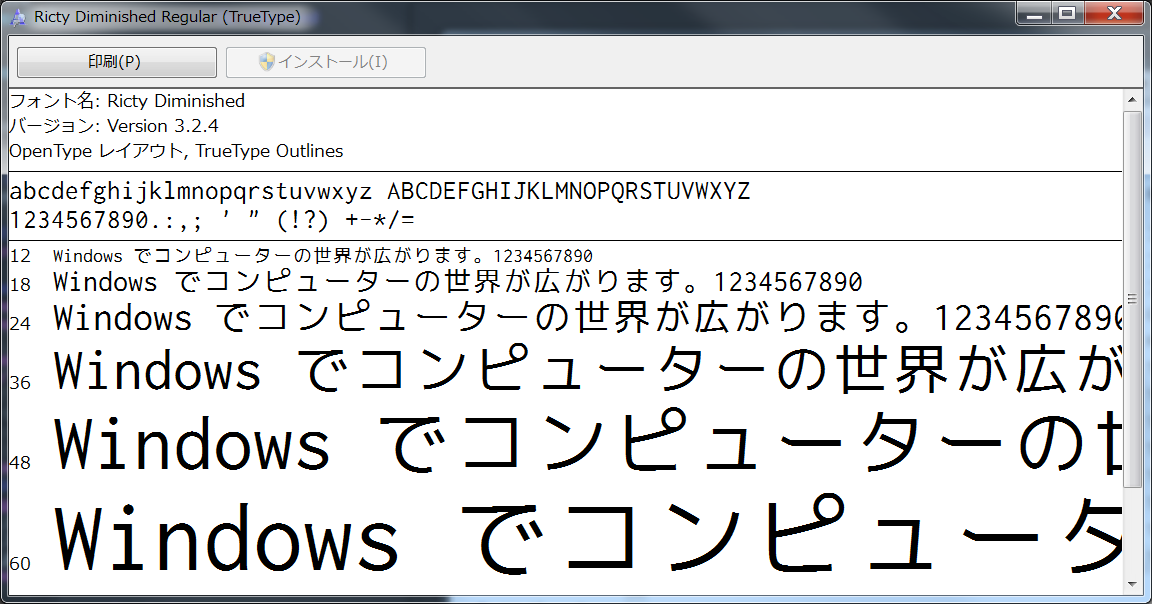Click the size 36 preview sentence
Image resolution: width=1152 pixels, height=604 pixels.
point(500,372)
